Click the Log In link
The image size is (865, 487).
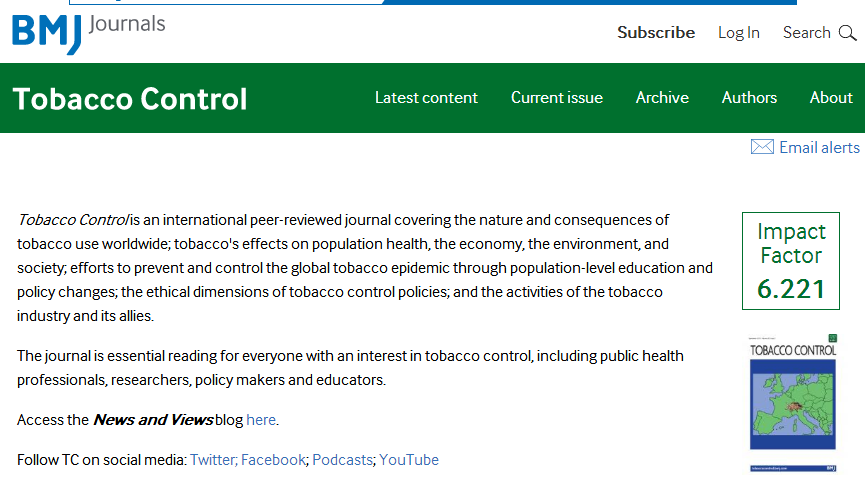click(x=739, y=33)
